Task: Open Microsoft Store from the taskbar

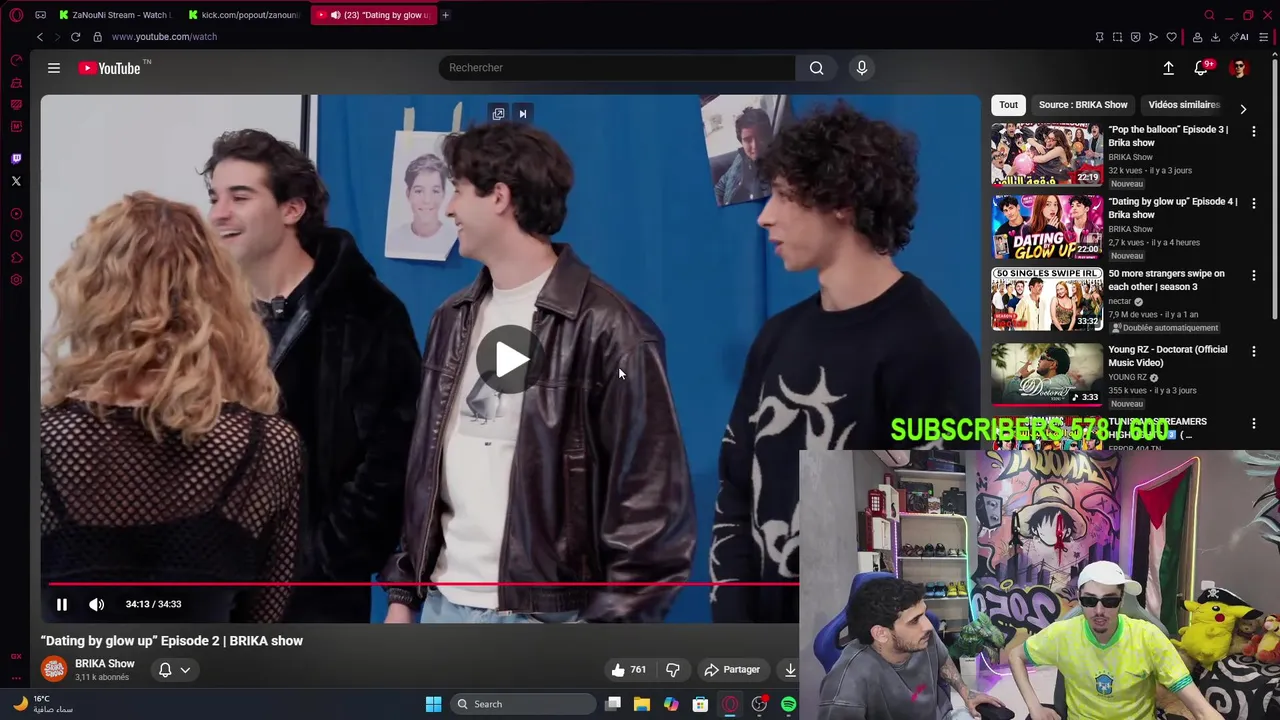Action: tap(700, 704)
